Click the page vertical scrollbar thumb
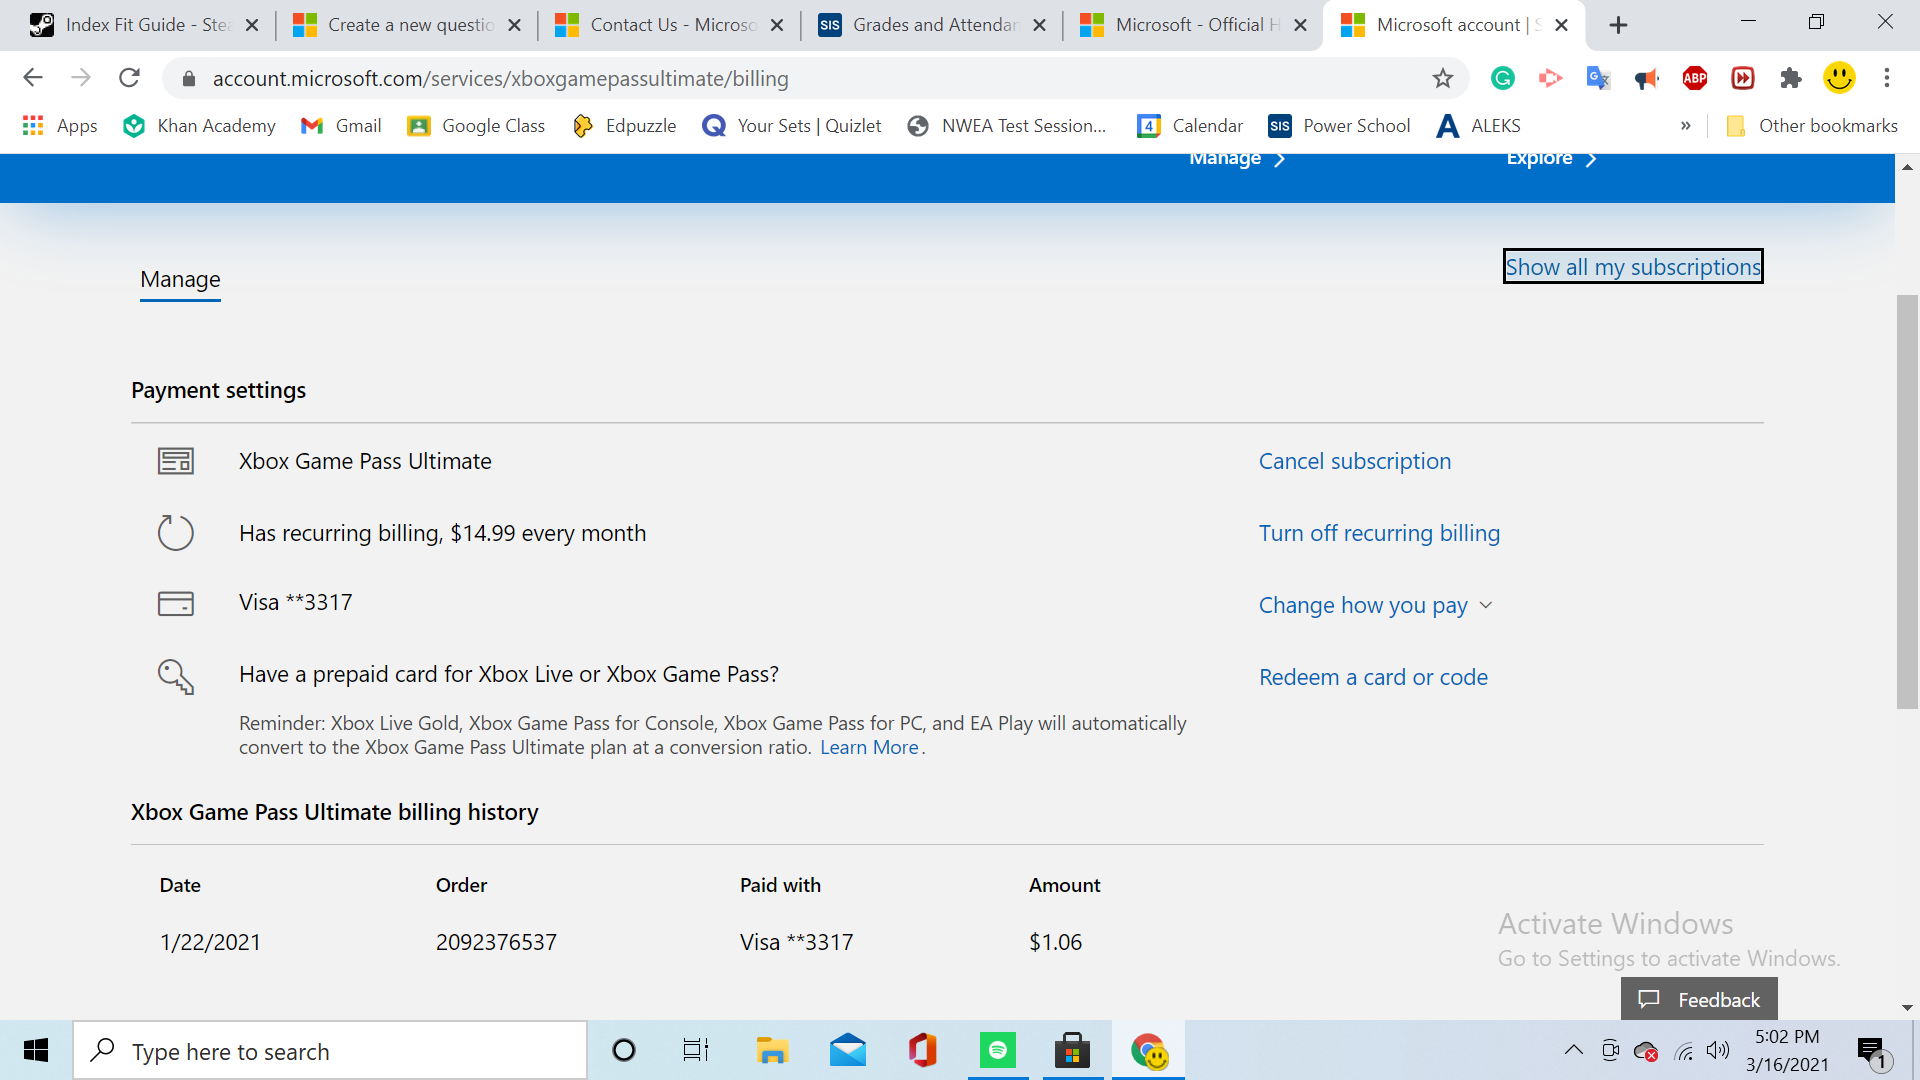Screen dimensions: 1920x1080 [1907, 500]
